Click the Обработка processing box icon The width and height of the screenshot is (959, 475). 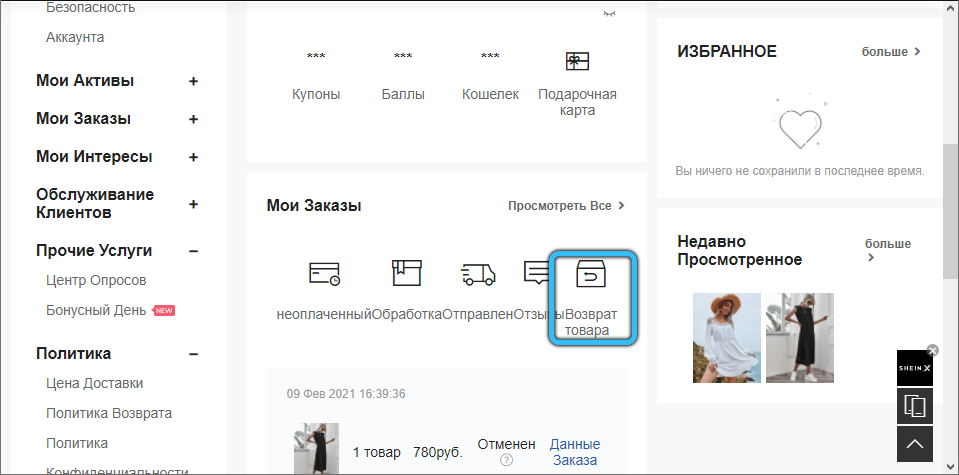coord(406,274)
